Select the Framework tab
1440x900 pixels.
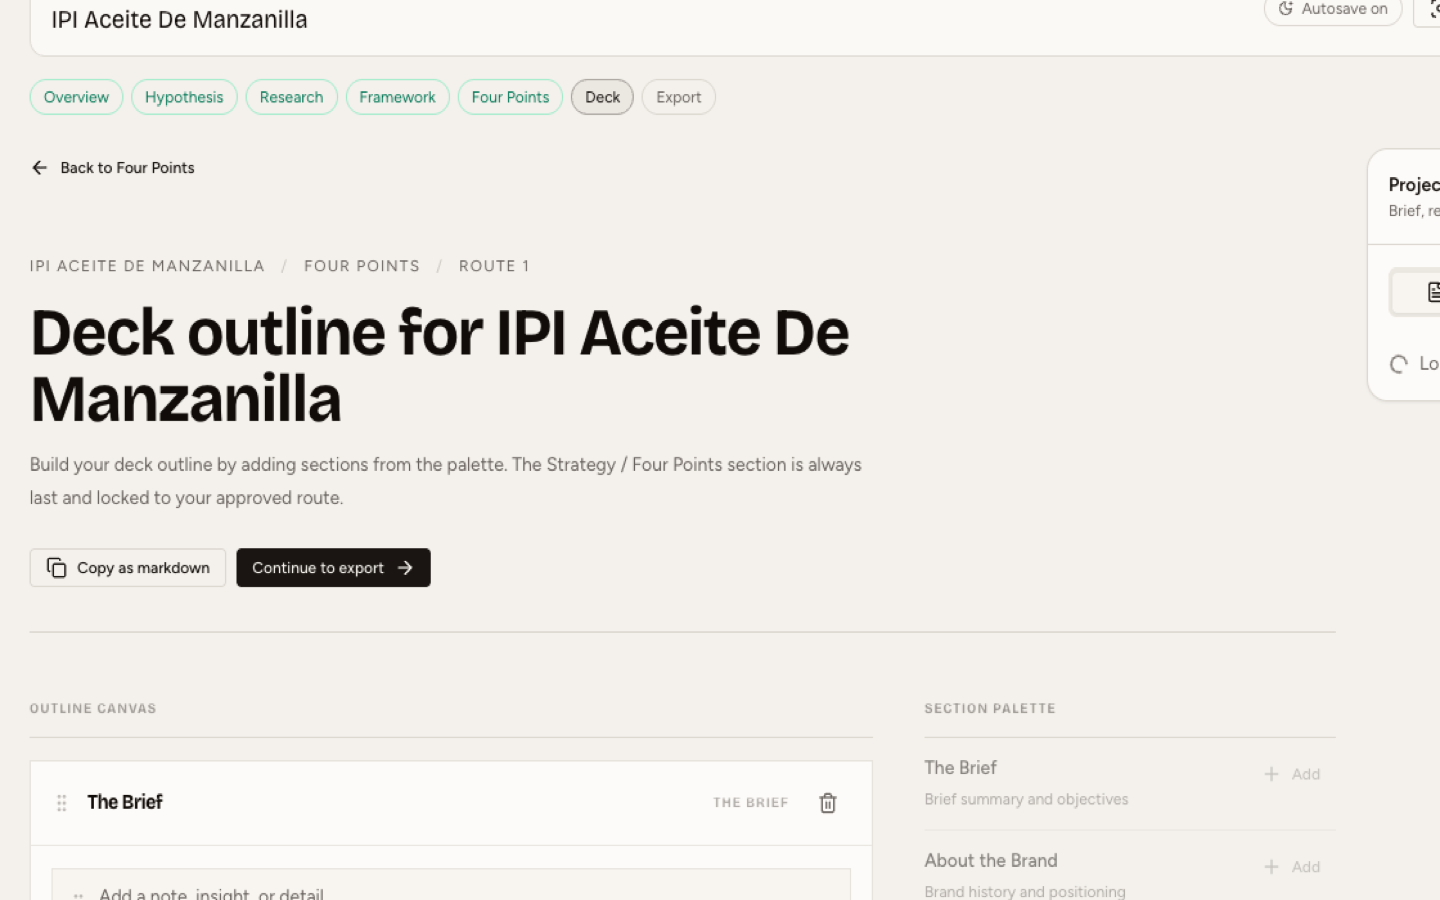[x=397, y=97]
